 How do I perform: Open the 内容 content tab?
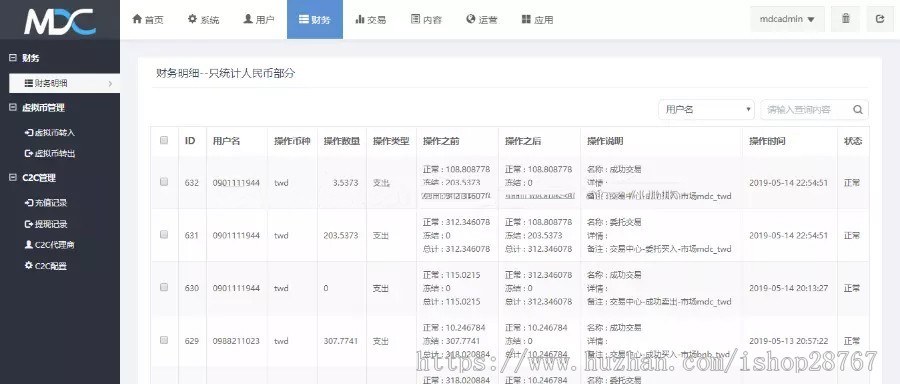pyautogui.click(x=426, y=20)
